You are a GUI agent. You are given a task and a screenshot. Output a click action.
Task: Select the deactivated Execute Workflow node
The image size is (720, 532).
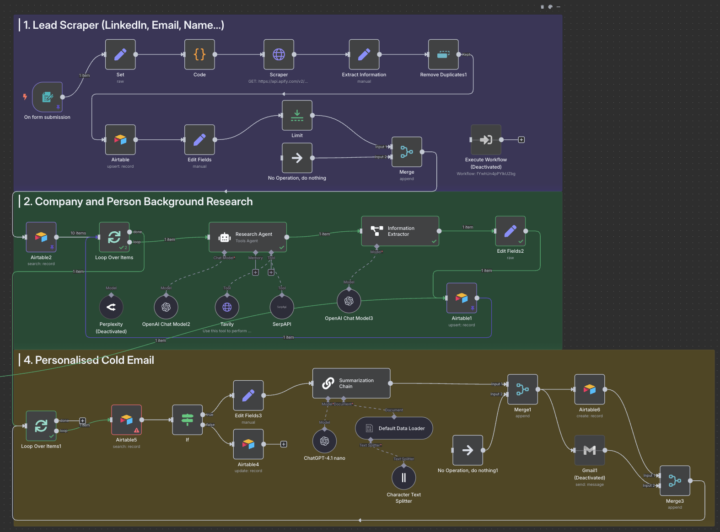(486, 140)
